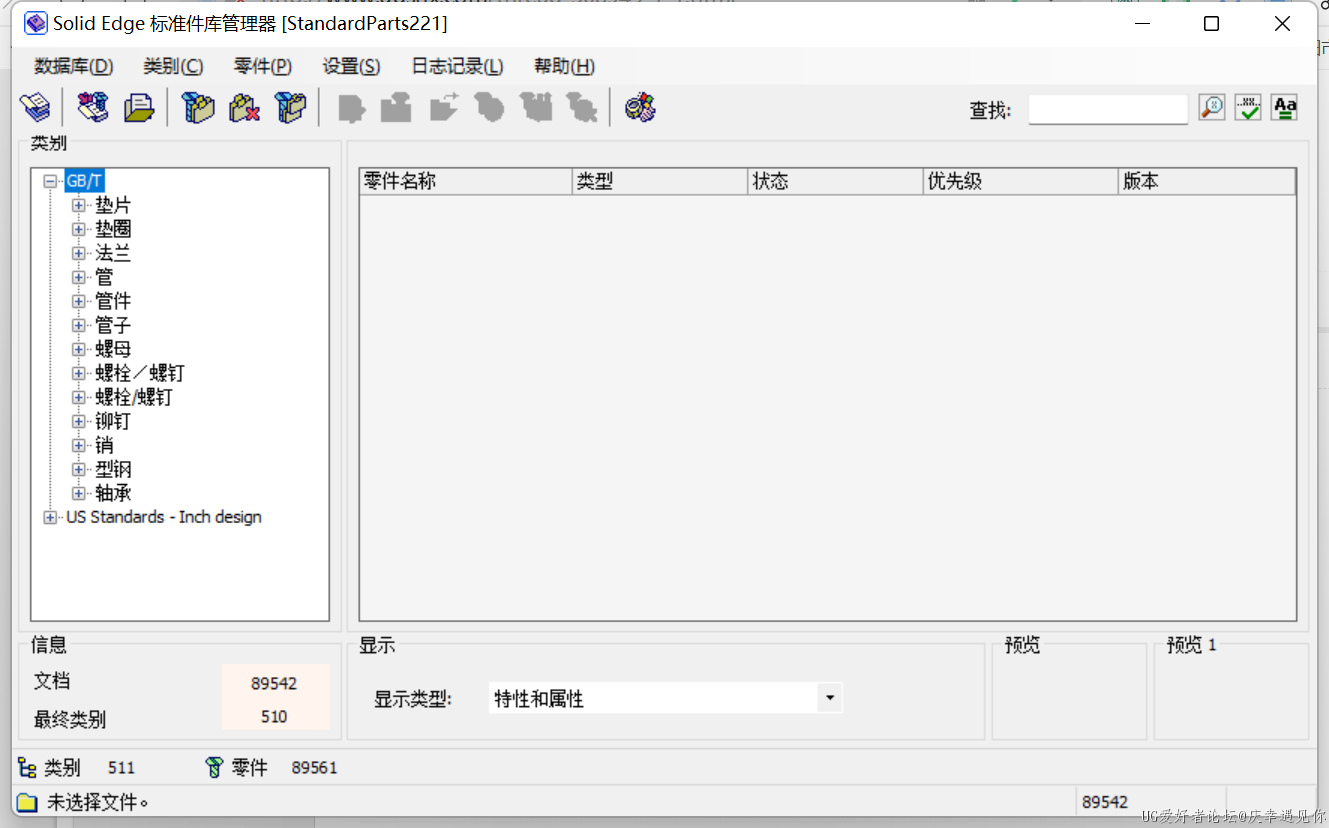Click the Aa match case icon
Screen dimensions: 1329x828
(1285, 108)
